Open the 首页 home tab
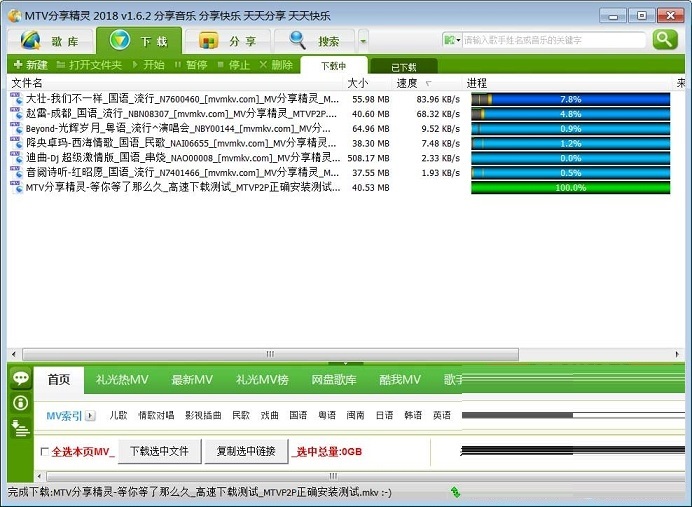 (59, 379)
